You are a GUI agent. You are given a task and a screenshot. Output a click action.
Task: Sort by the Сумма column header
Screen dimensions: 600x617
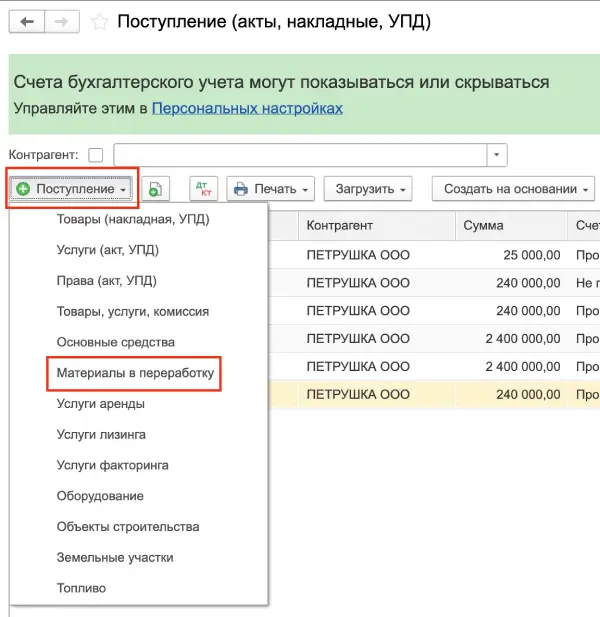tap(484, 226)
